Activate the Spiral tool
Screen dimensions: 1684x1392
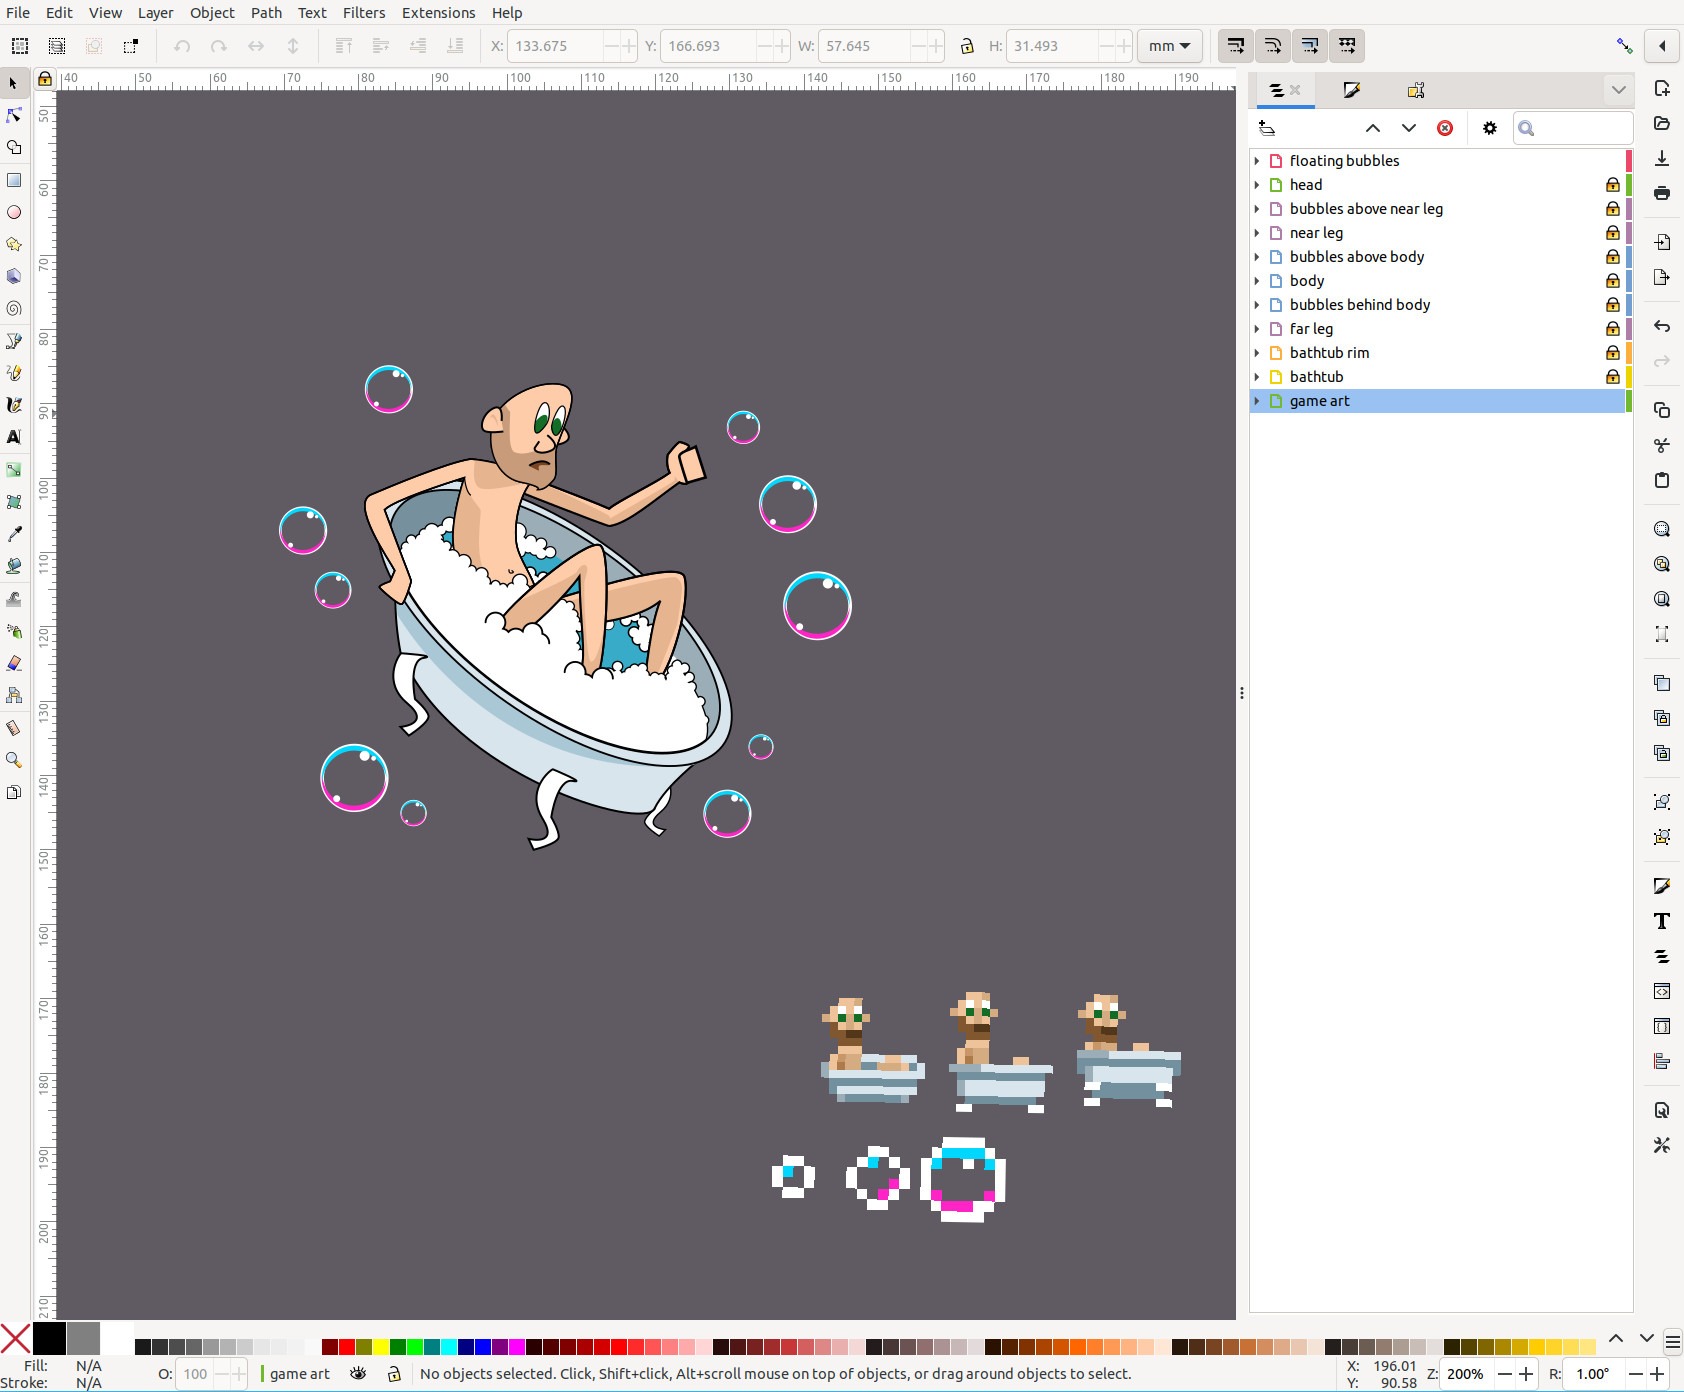click(14, 309)
